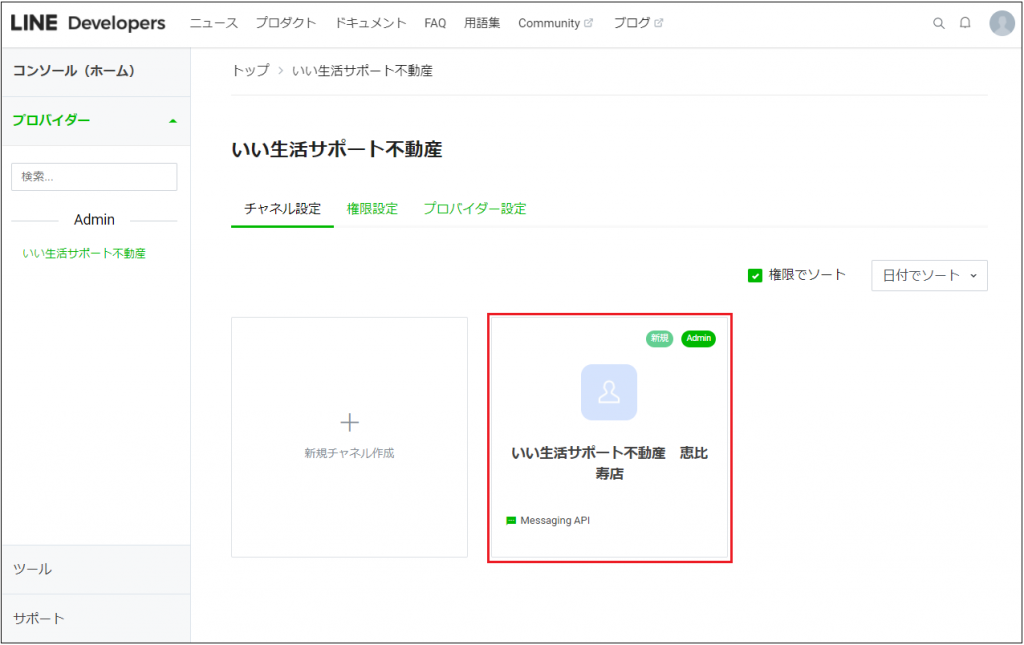Open the 用語集 menu item
The width and height of the screenshot is (1024, 645).
click(482, 23)
